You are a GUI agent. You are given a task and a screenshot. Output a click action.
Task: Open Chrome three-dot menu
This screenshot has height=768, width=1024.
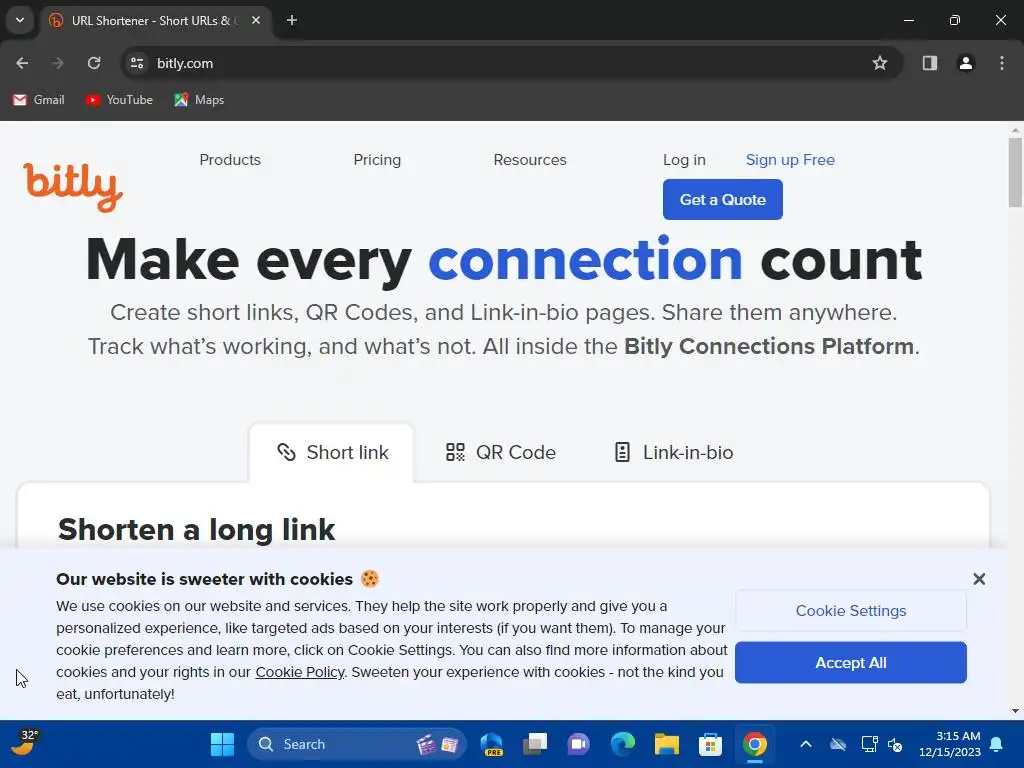tap(1002, 63)
